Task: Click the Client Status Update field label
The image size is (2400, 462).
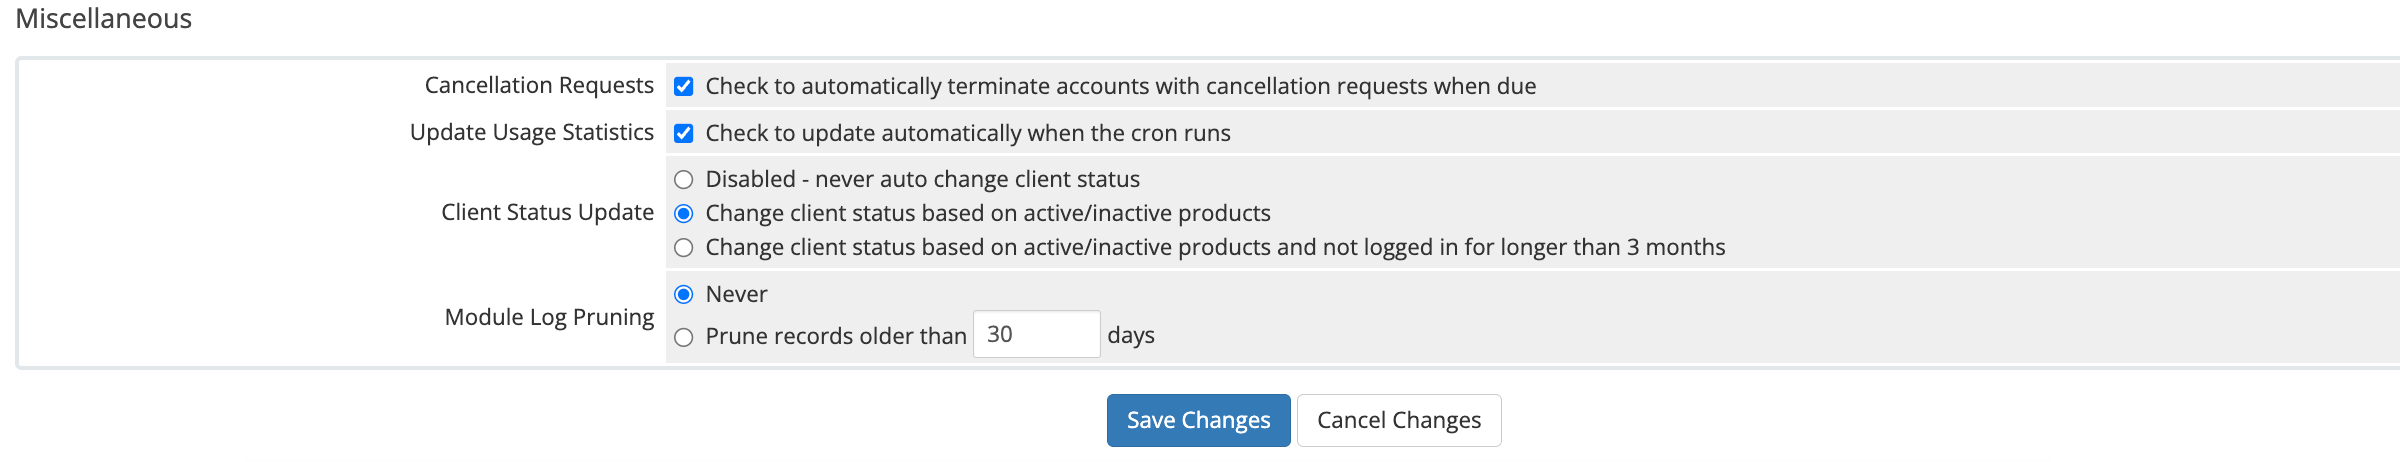Action: point(548,212)
